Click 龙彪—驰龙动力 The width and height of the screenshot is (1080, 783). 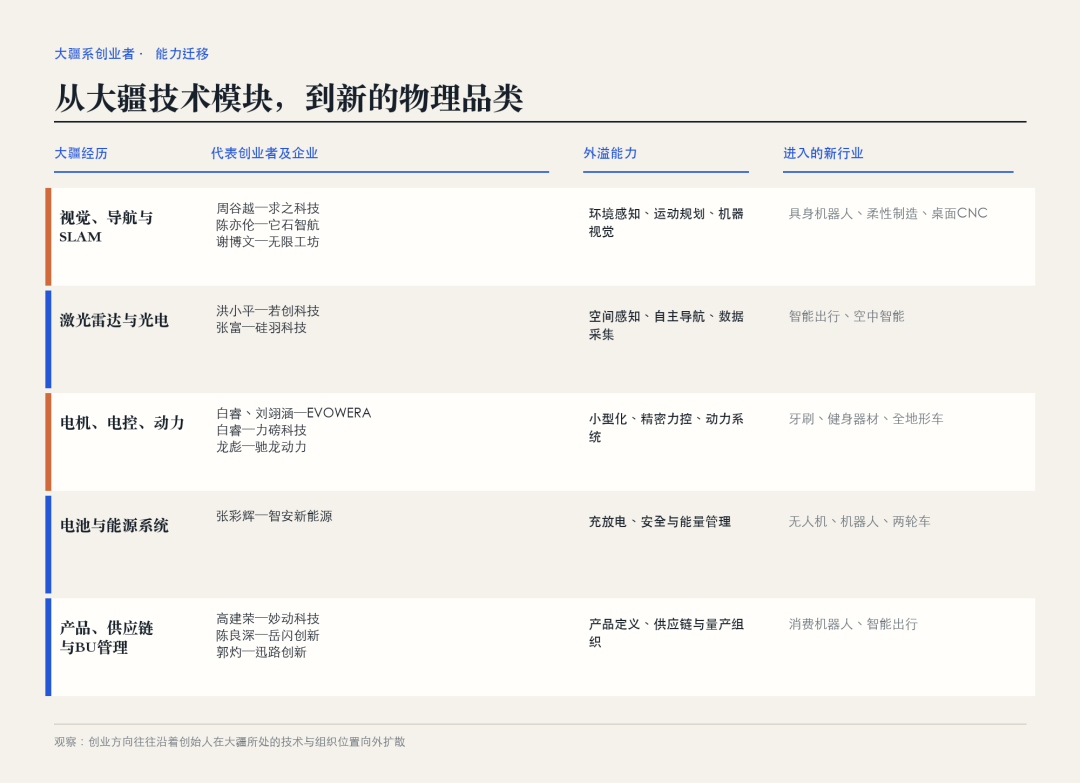261,447
